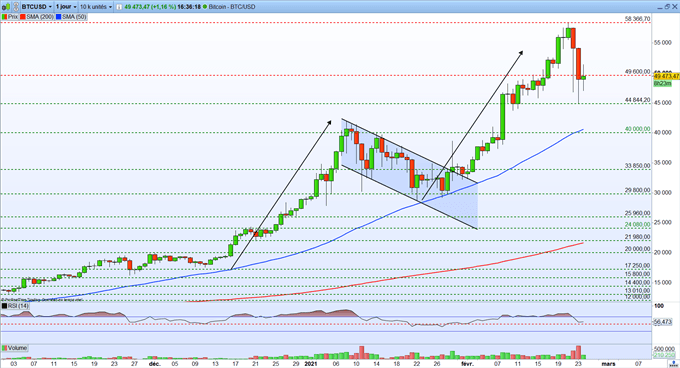
Task: Click the '25 960,00' level label
Action: [638, 213]
